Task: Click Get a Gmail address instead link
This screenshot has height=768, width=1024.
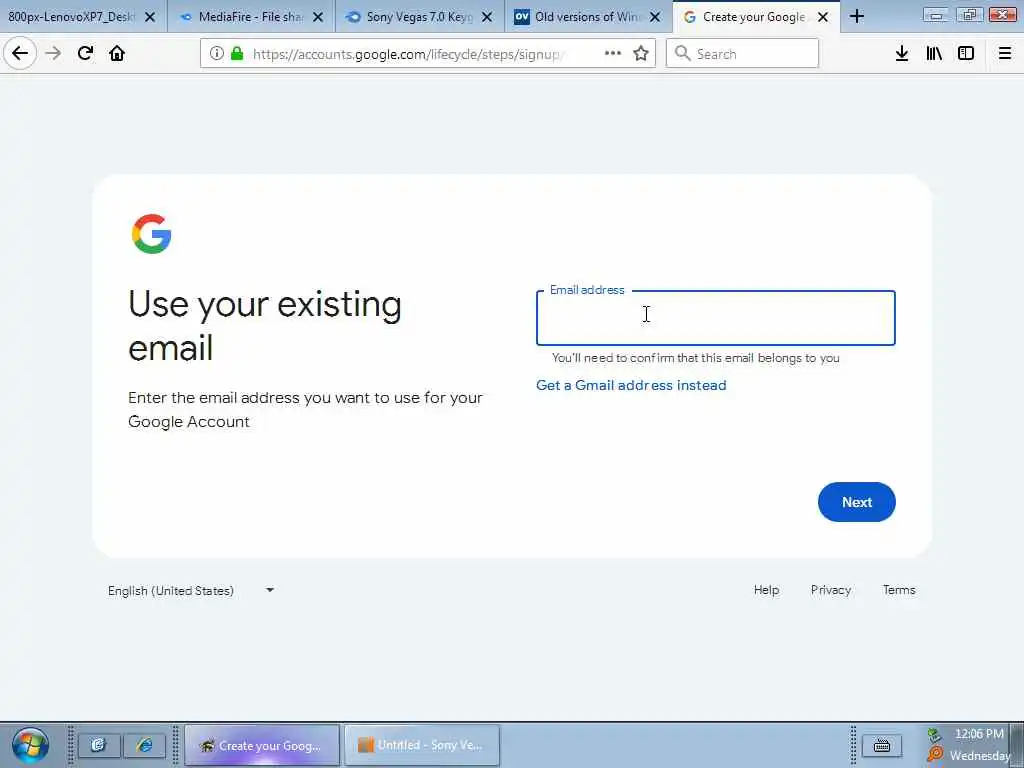Action: 631,385
